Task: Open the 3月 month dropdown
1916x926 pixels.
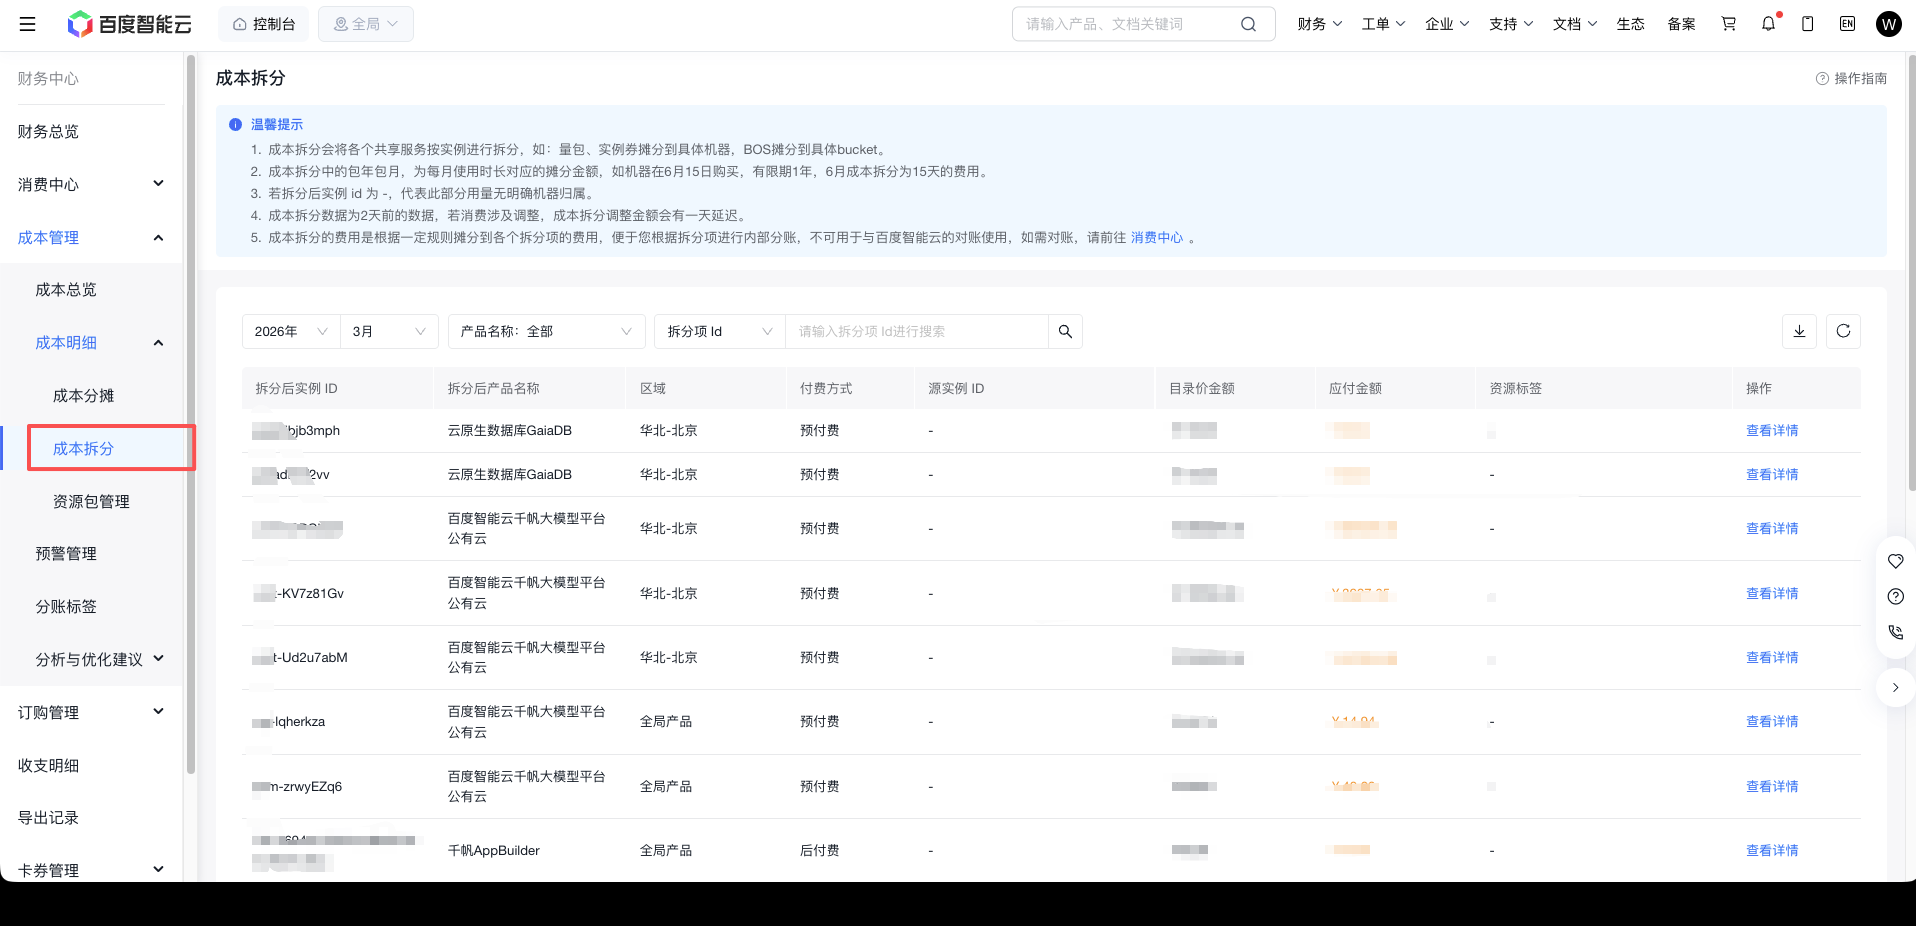Action: 389,331
